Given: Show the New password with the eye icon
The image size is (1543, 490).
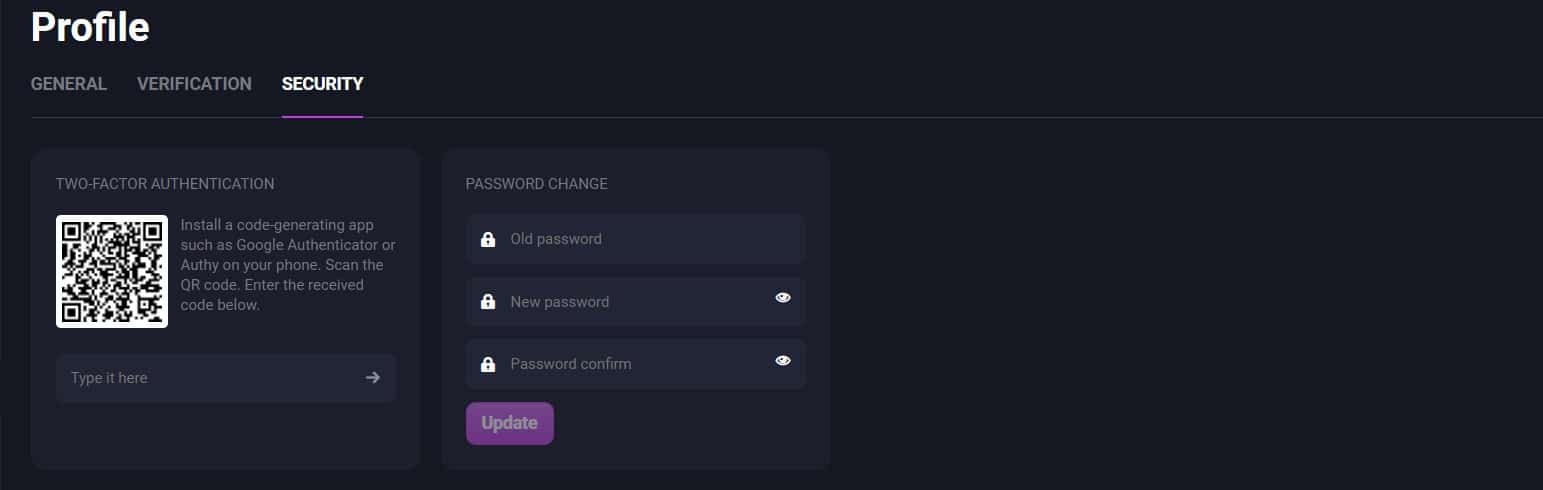Looking at the screenshot, I should click(783, 298).
